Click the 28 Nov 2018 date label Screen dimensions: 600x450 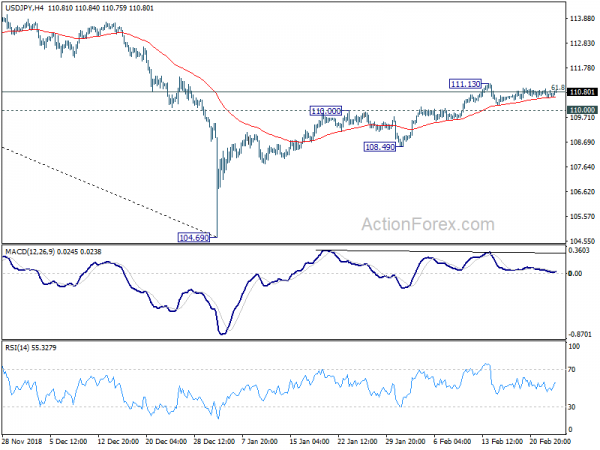22,441
